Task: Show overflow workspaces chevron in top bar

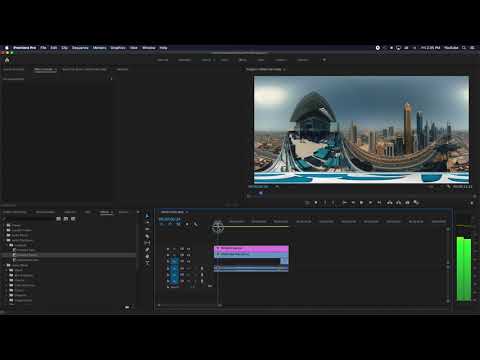Action: pyautogui.click(x=324, y=60)
